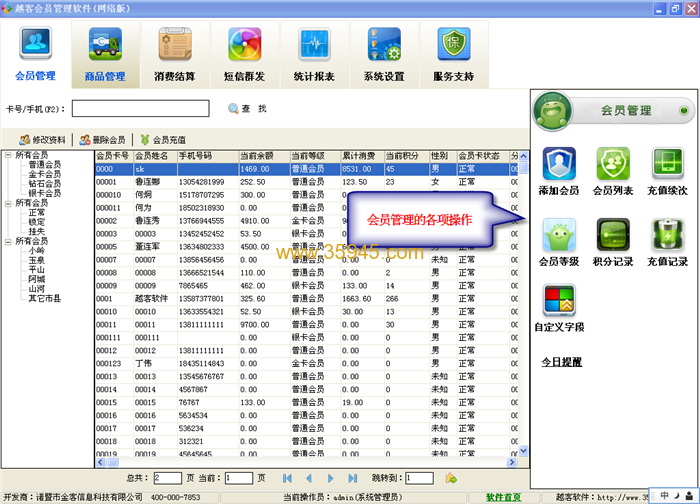Click the 积分记录 icon
Viewport: 700px width, 504px height.
pos(613,235)
